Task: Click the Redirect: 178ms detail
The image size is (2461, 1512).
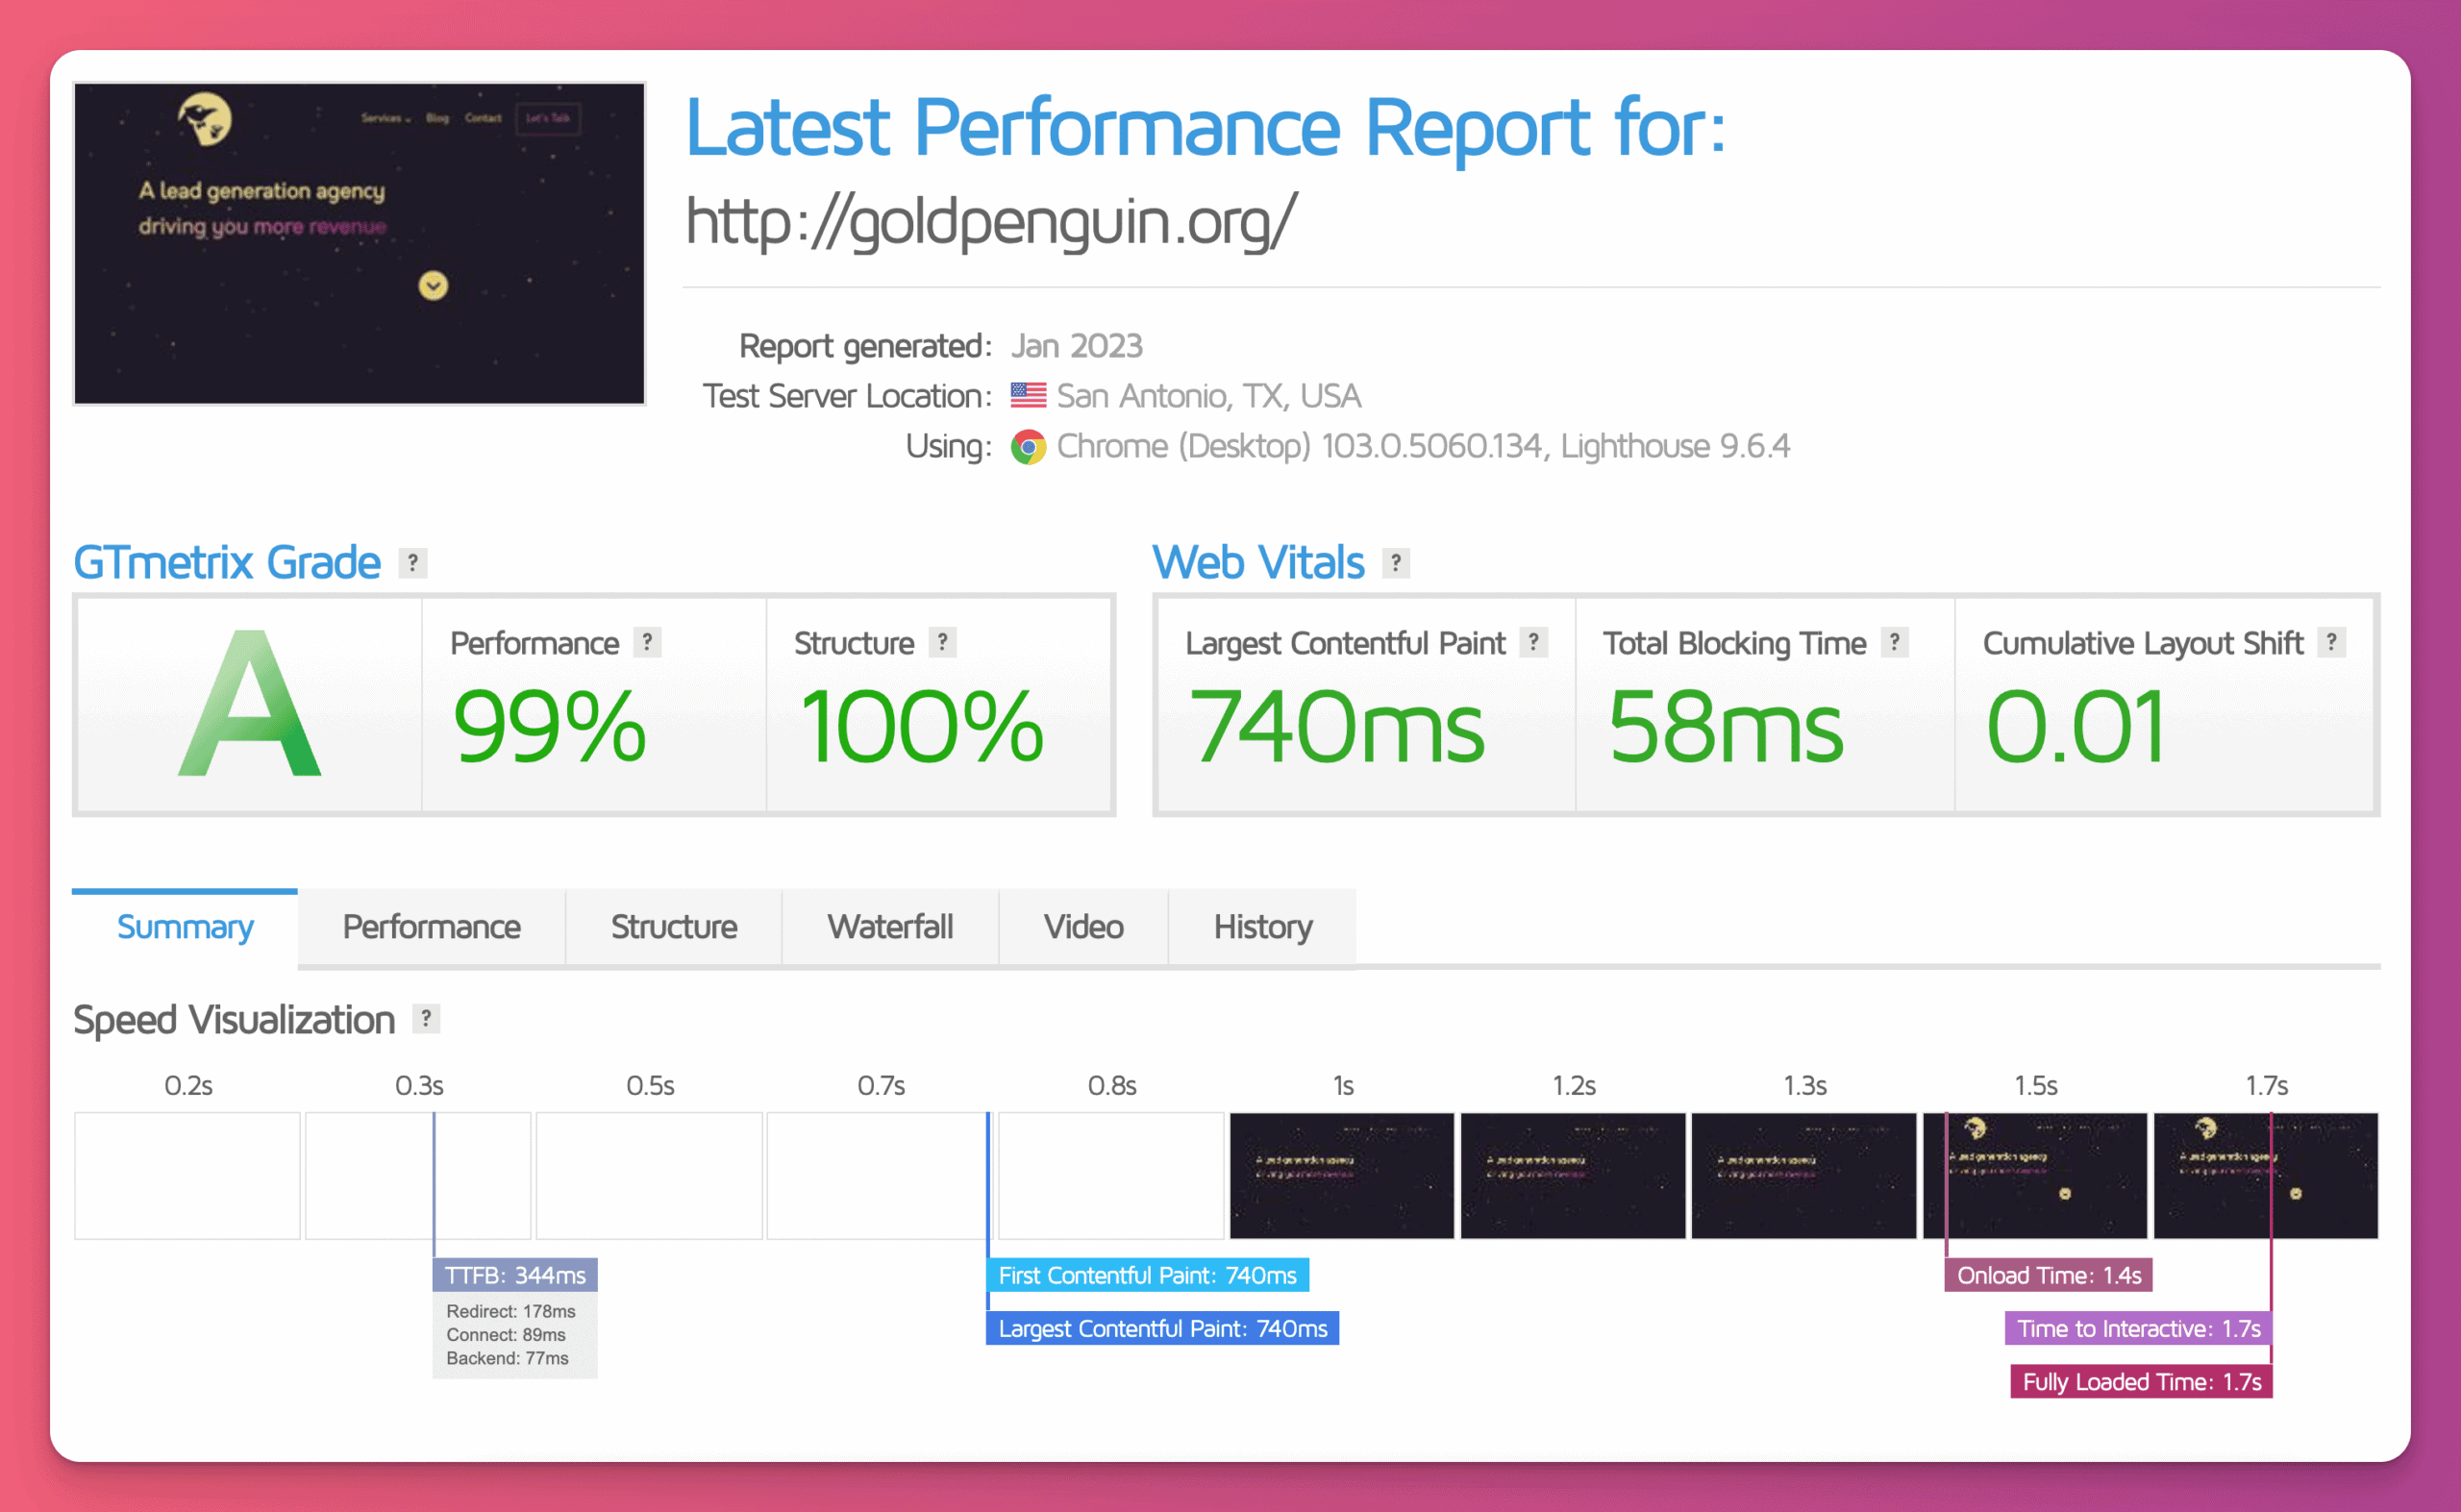Action: (x=511, y=1311)
